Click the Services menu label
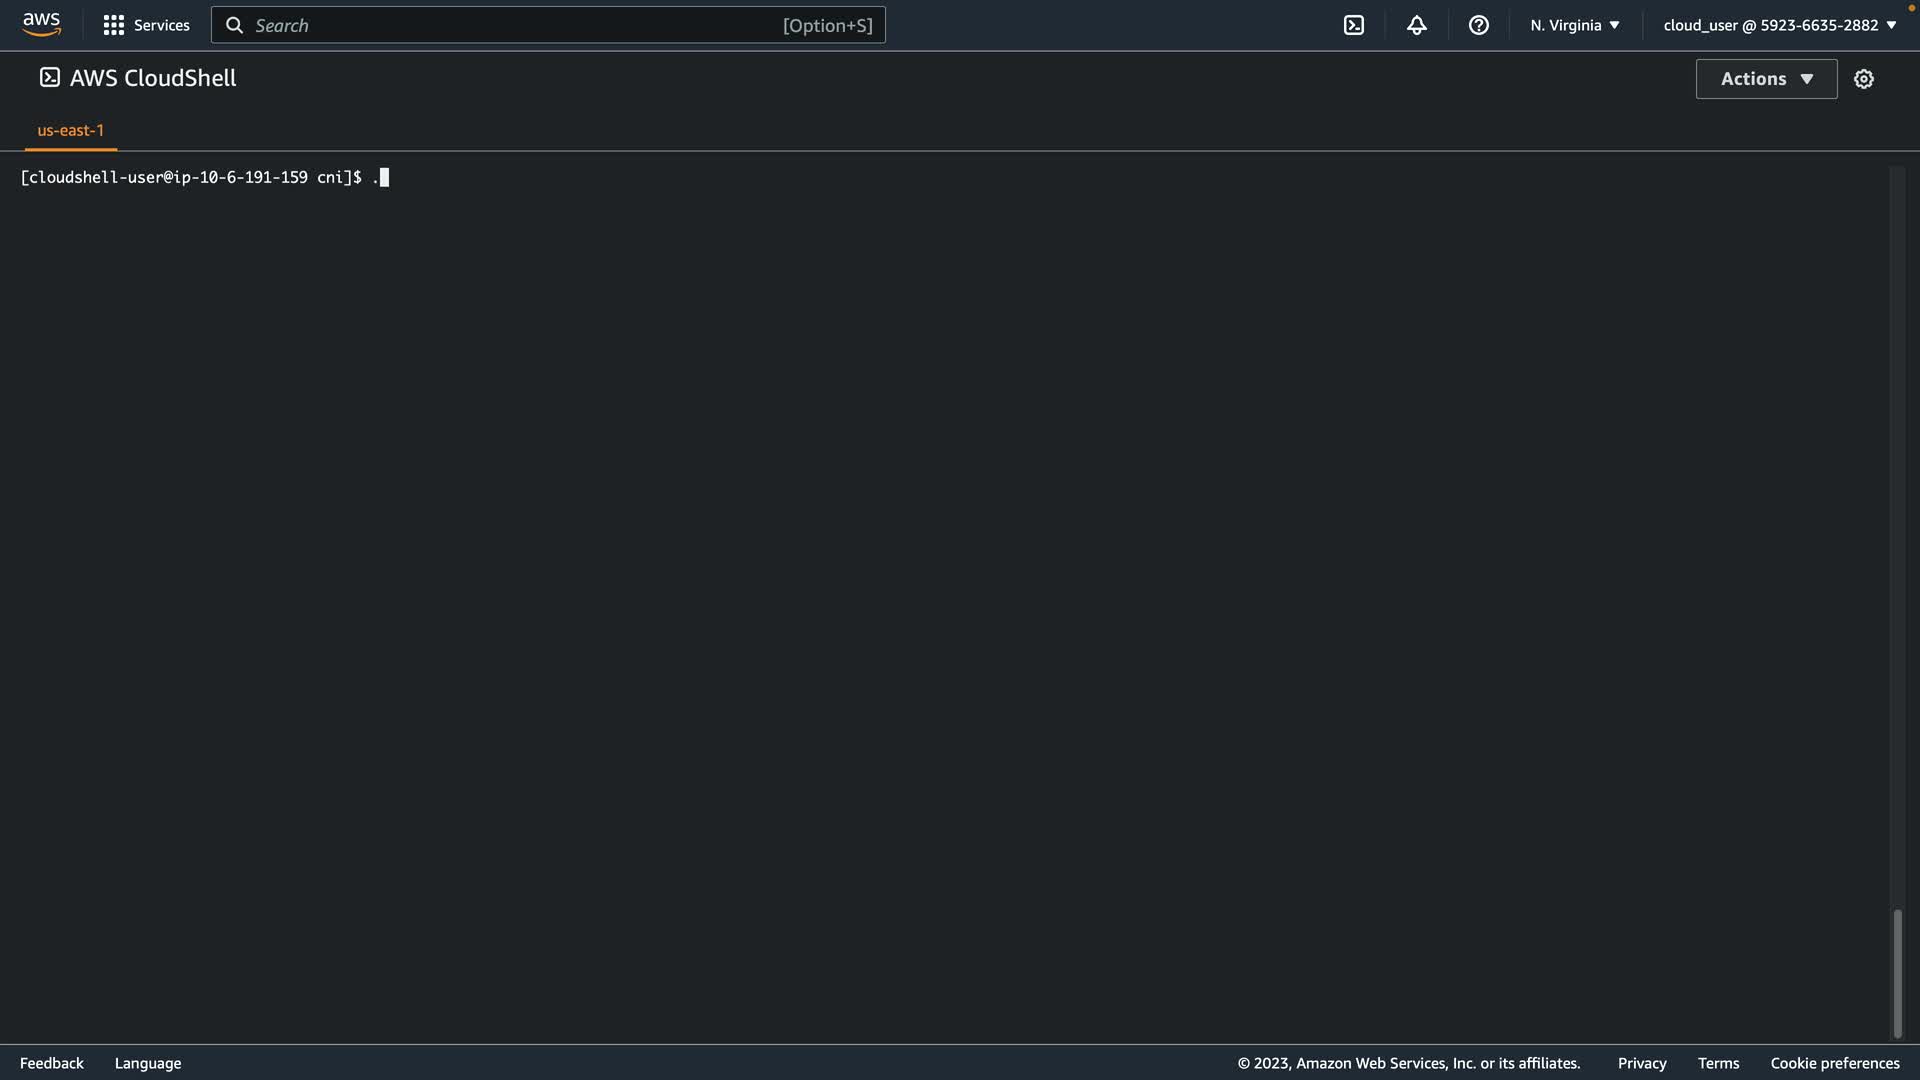The image size is (1920, 1080). 161,25
